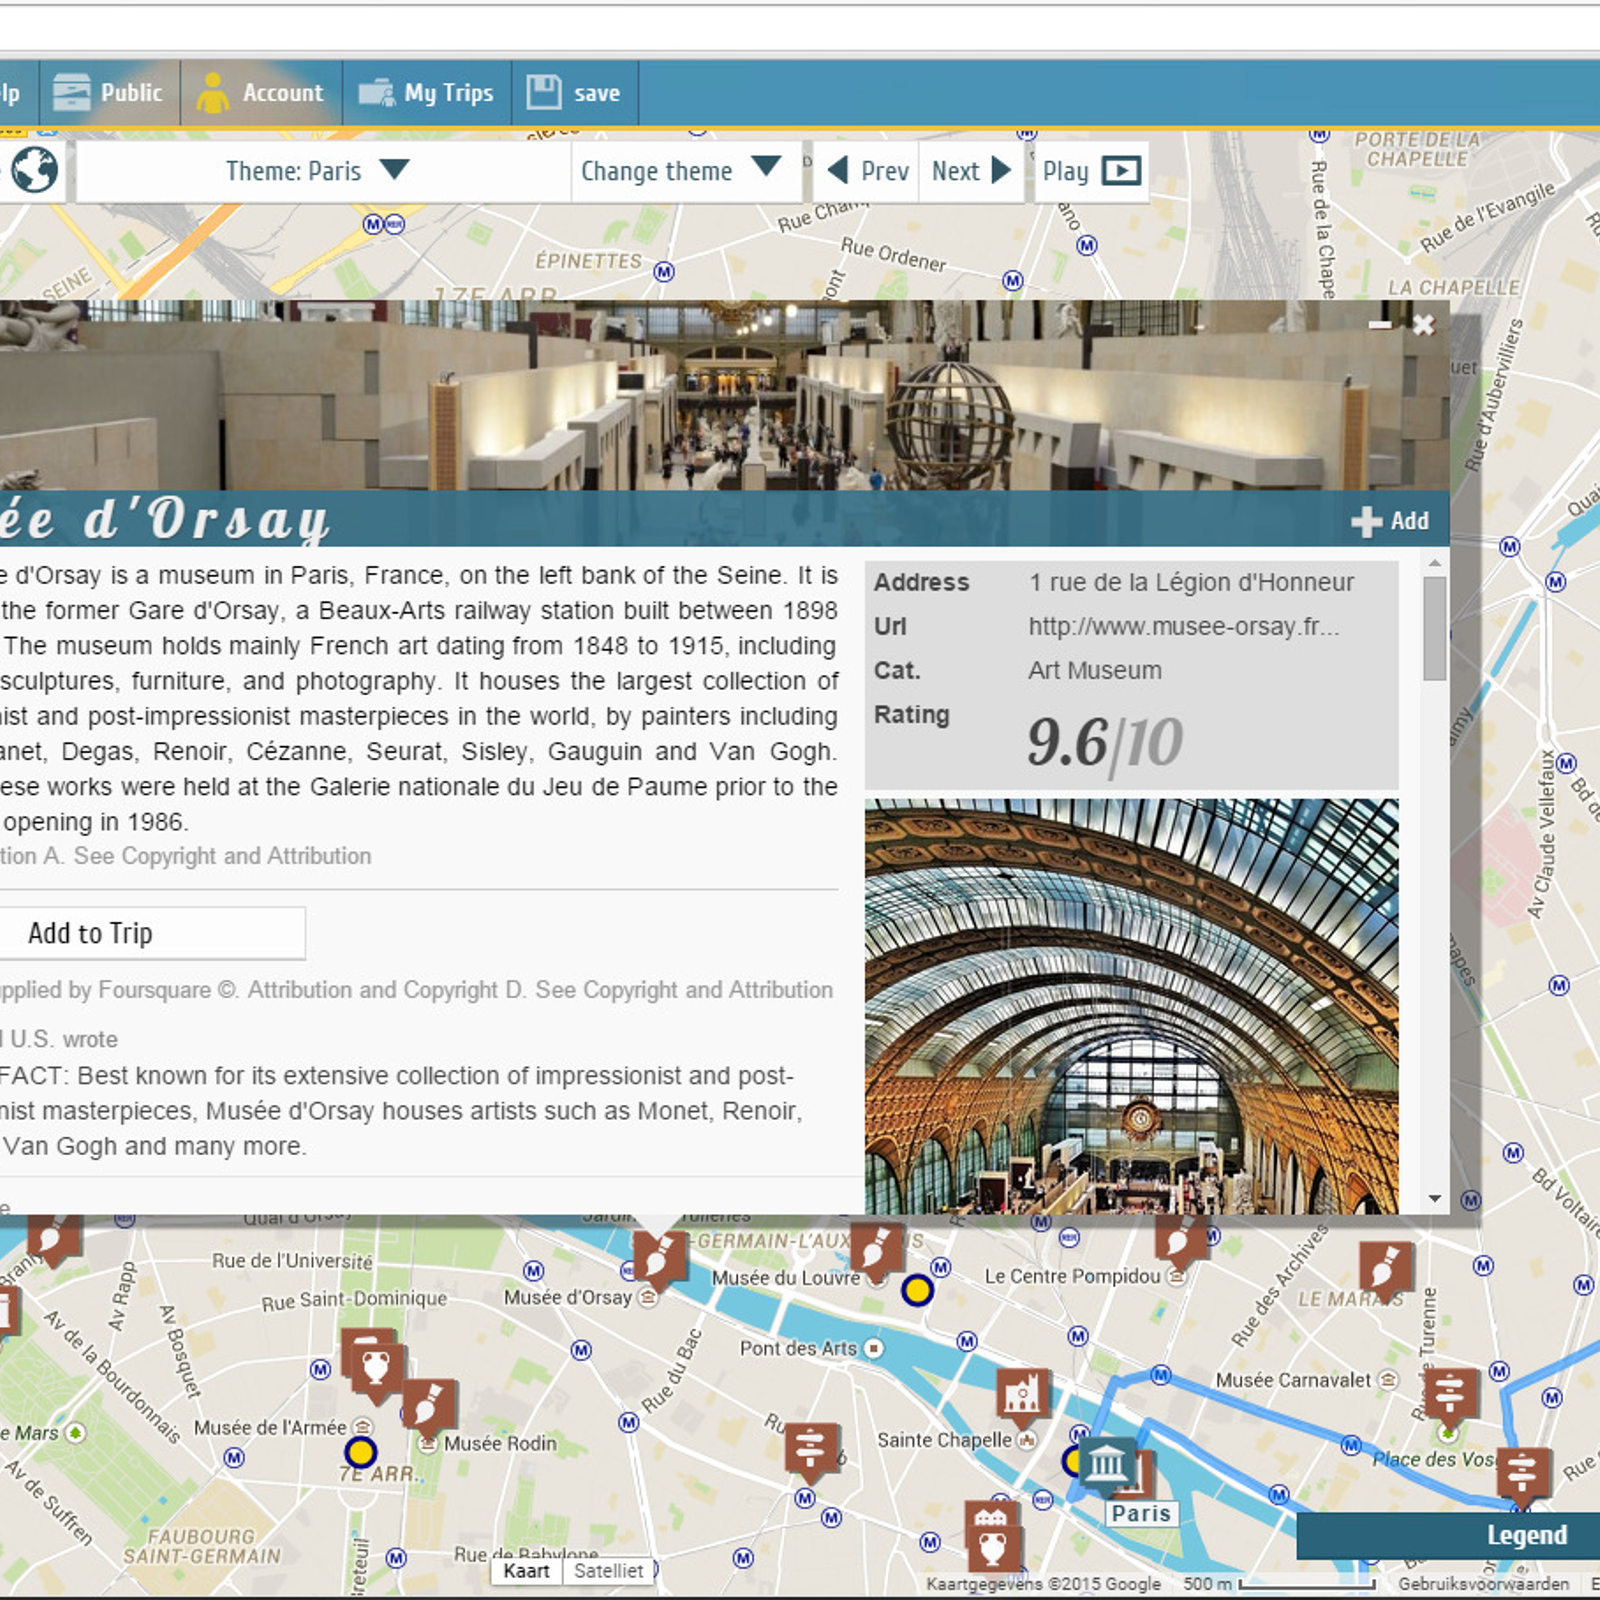Screen dimensions: 1600x1600
Task: Click yellow circle marker at 7E ARR
Action: (360, 1451)
